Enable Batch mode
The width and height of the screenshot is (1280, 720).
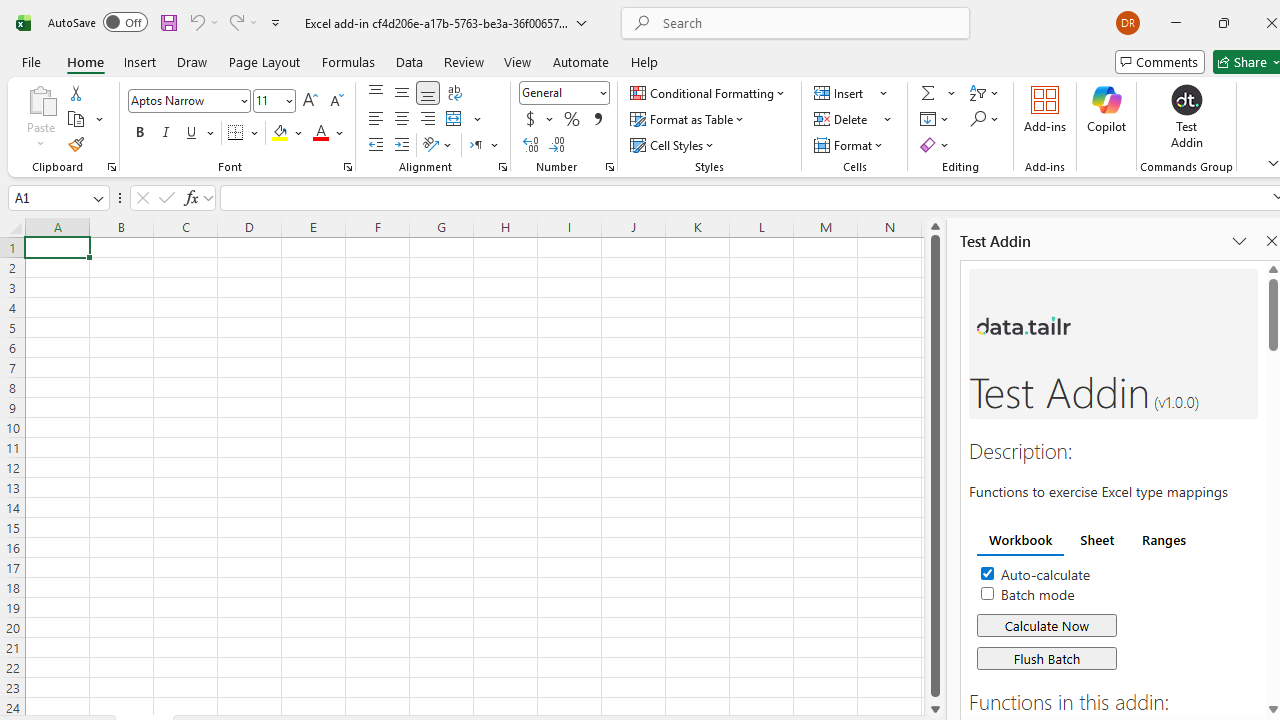(x=987, y=594)
